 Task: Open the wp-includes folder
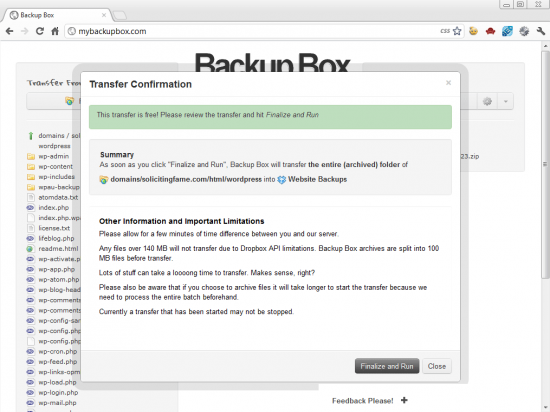click(56, 177)
